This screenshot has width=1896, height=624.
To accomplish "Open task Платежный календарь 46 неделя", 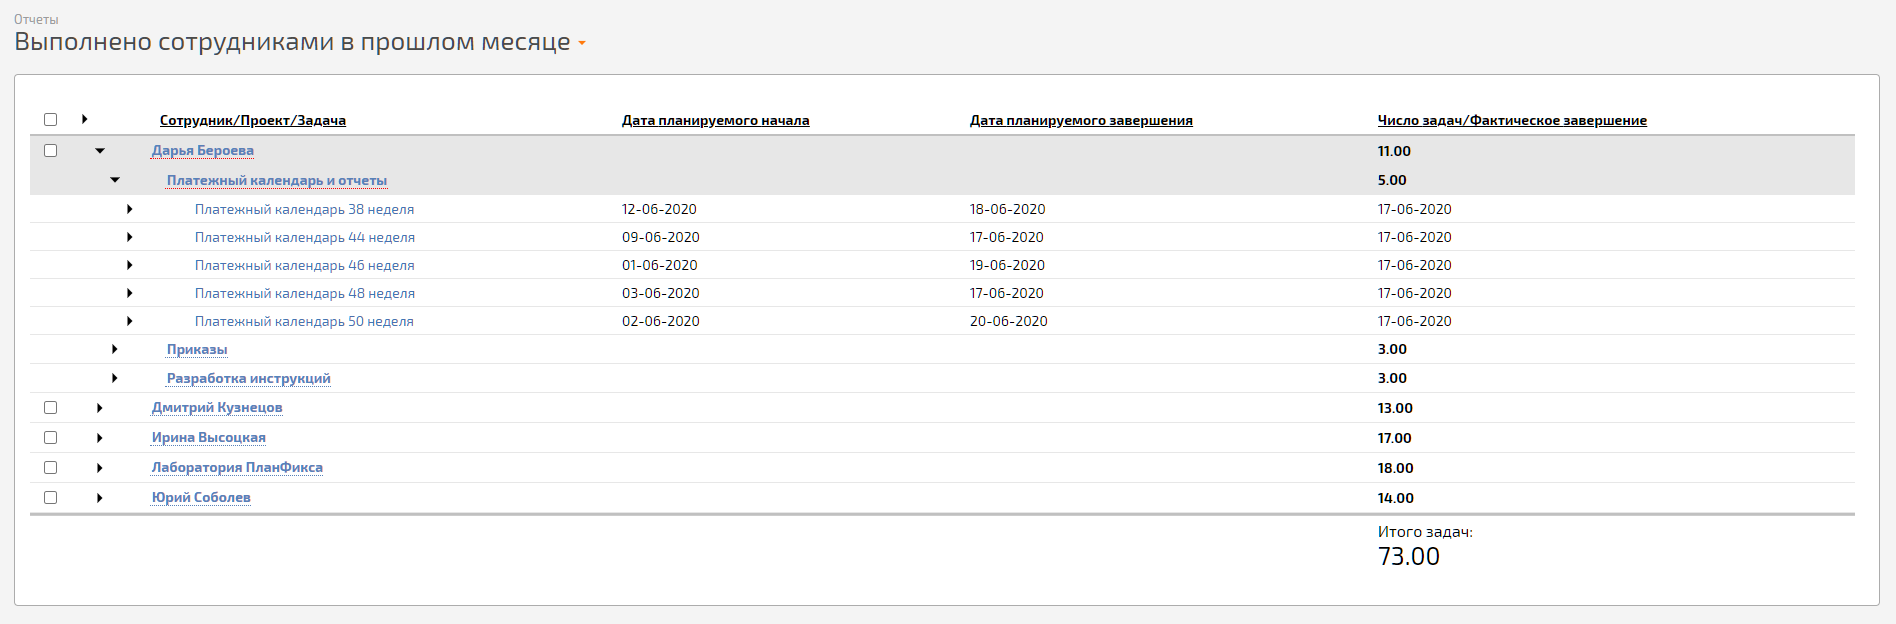I will [x=305, y=266].
